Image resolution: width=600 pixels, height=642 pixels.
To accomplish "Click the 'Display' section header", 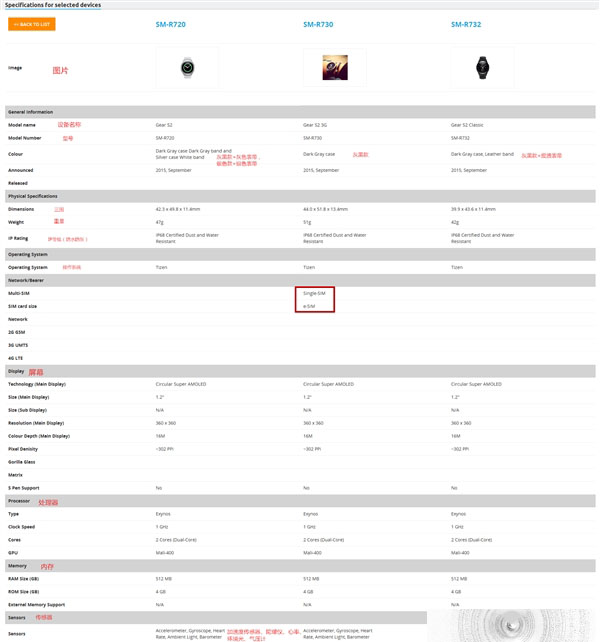I will (300, 371).
